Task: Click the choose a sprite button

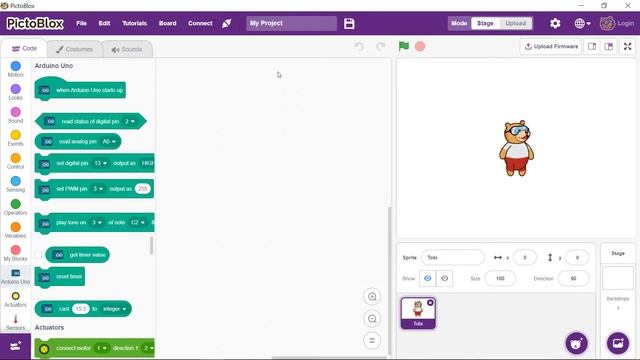Action: (576, 343)
